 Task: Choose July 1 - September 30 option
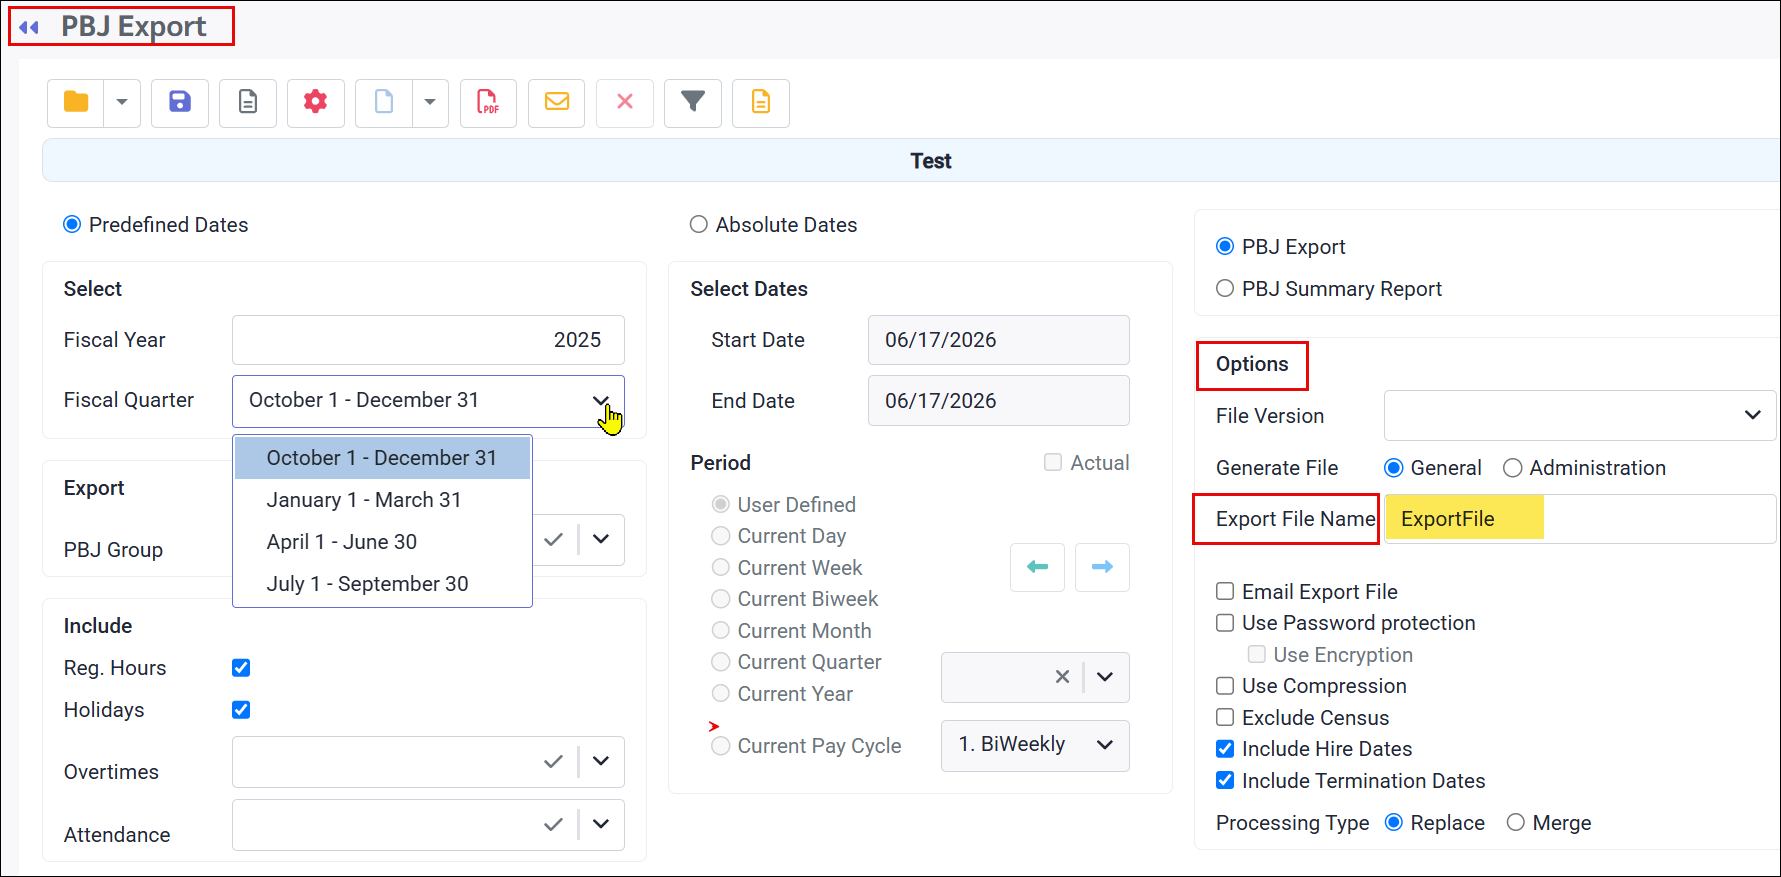tap(383, 584)
